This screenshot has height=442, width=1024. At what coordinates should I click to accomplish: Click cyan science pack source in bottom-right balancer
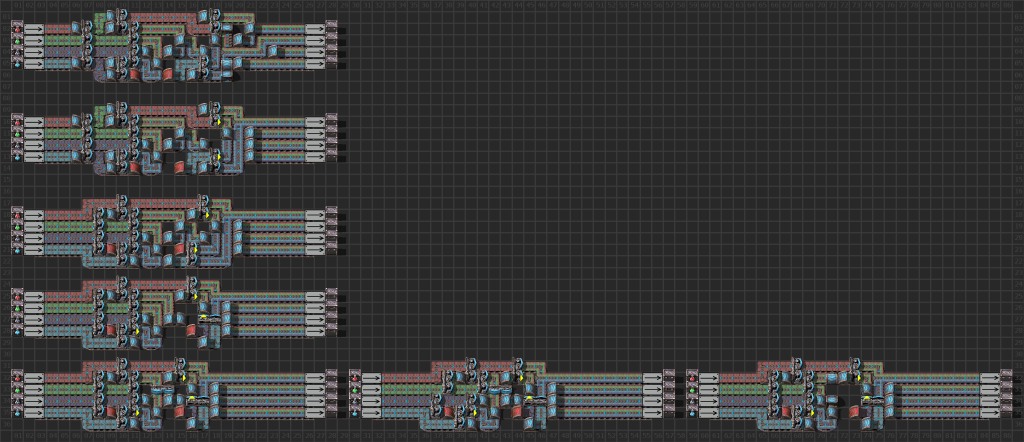[692, 414]
